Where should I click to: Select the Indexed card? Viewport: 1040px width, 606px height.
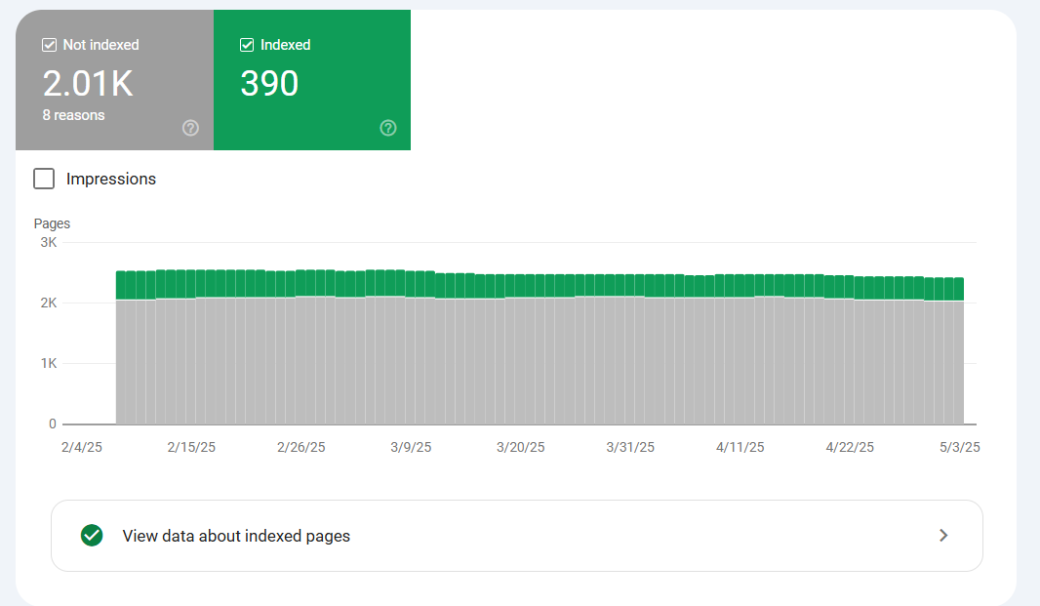point(312,80)
